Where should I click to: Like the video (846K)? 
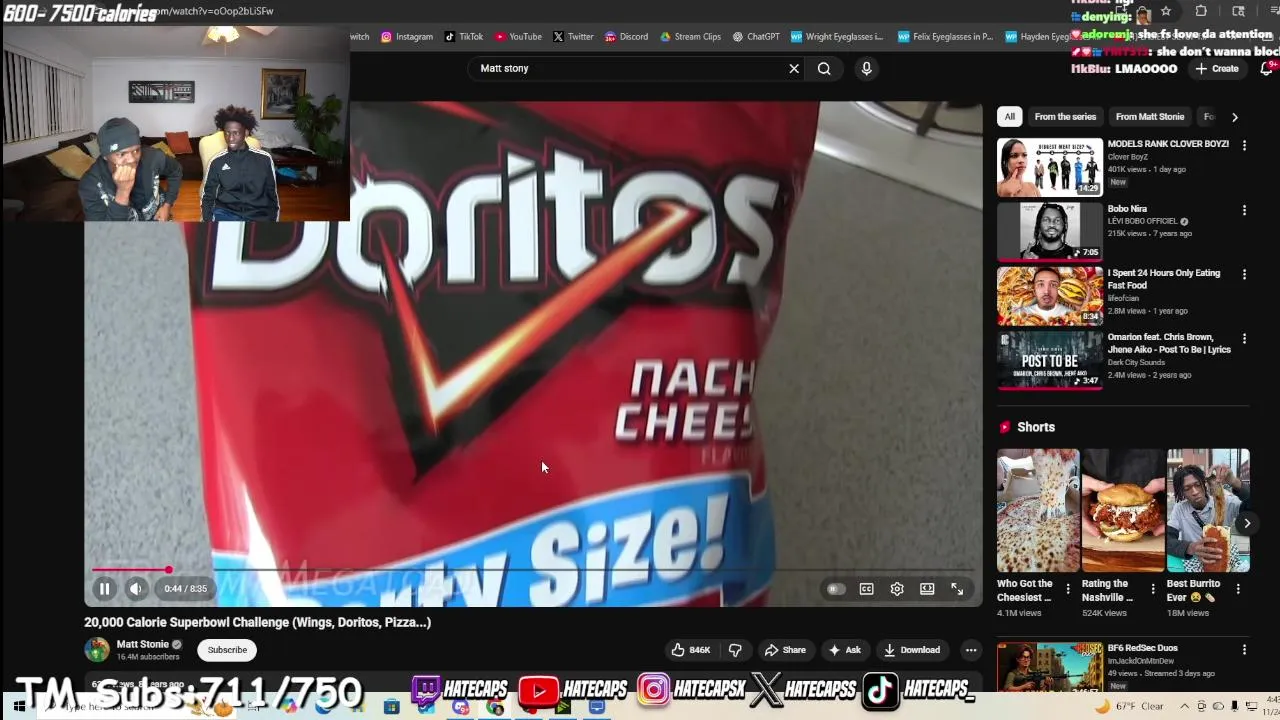(690, 650)
